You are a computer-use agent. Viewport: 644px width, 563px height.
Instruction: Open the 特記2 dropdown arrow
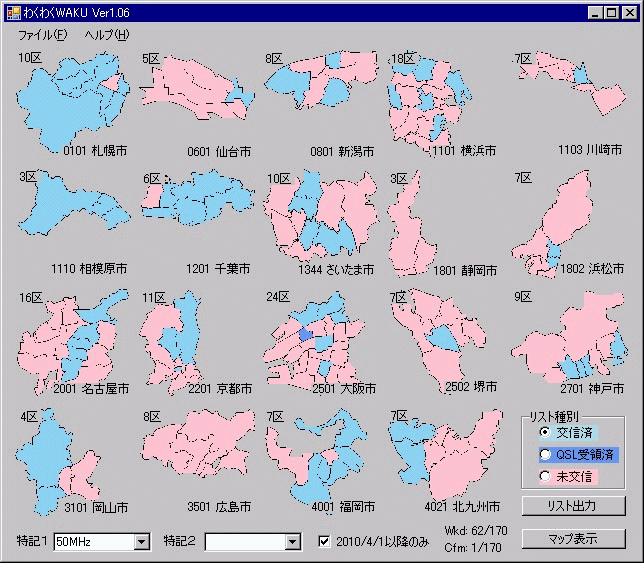point(292,542)
